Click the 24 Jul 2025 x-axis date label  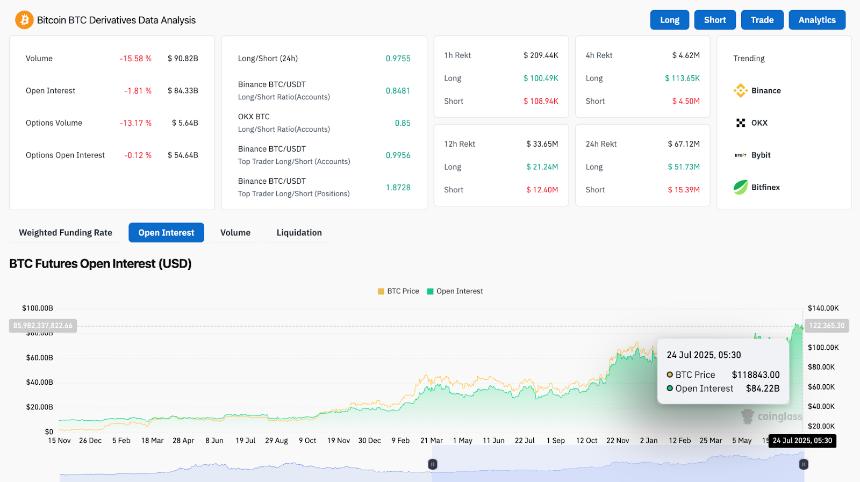(x=802, y=440)
